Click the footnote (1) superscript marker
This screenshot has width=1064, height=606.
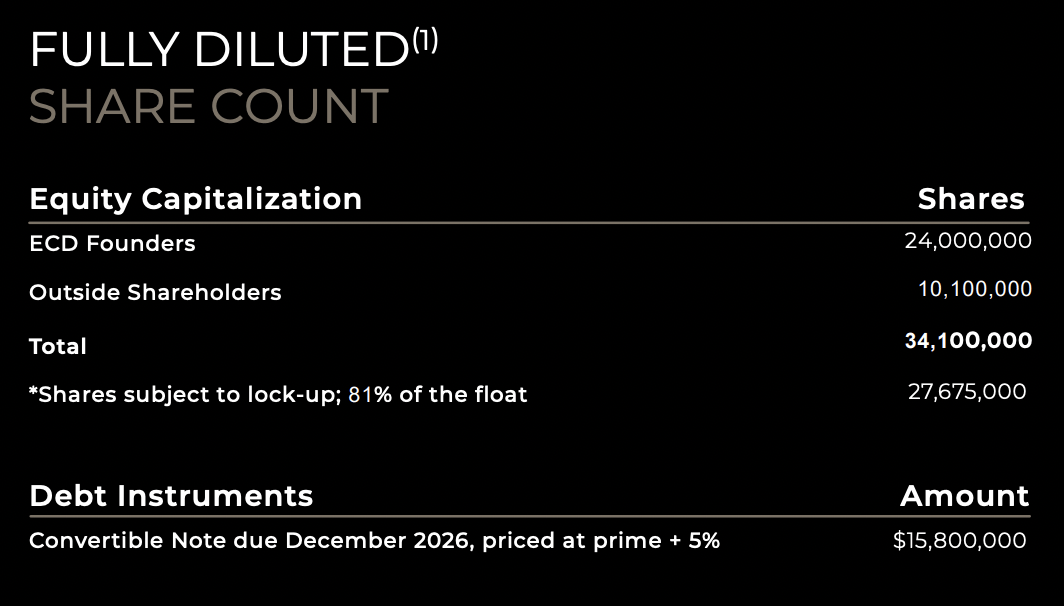point(424,42)
